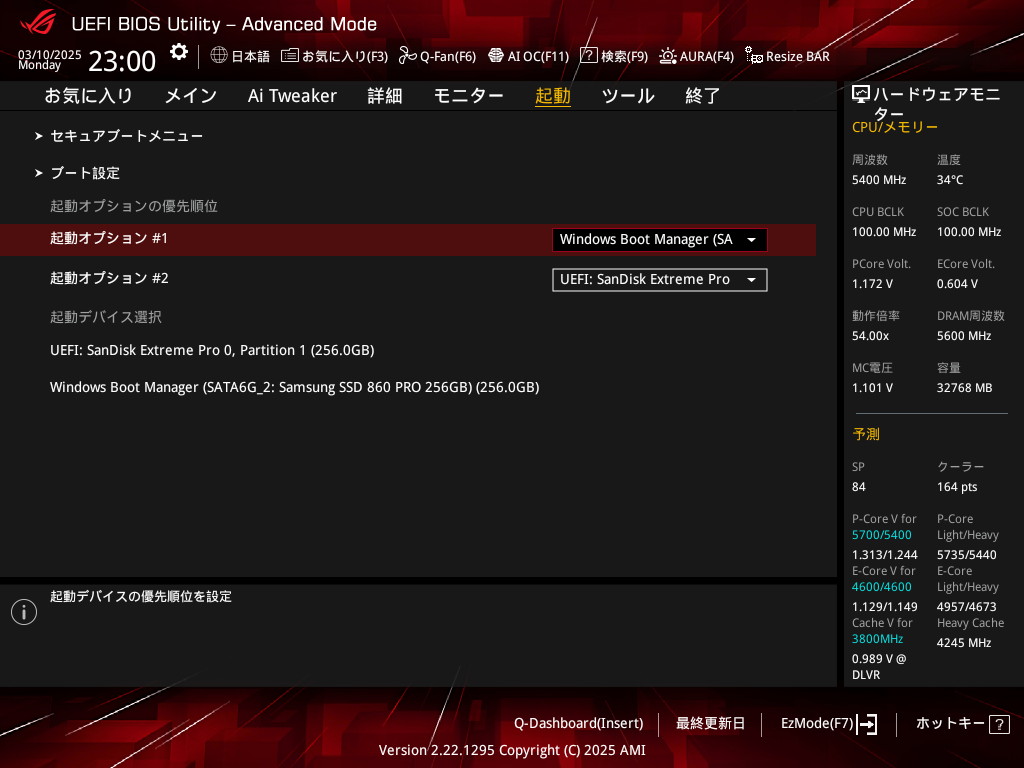Click EzMode(F7) label
This screenshot has height=768, width=1024.
(817, 724)
